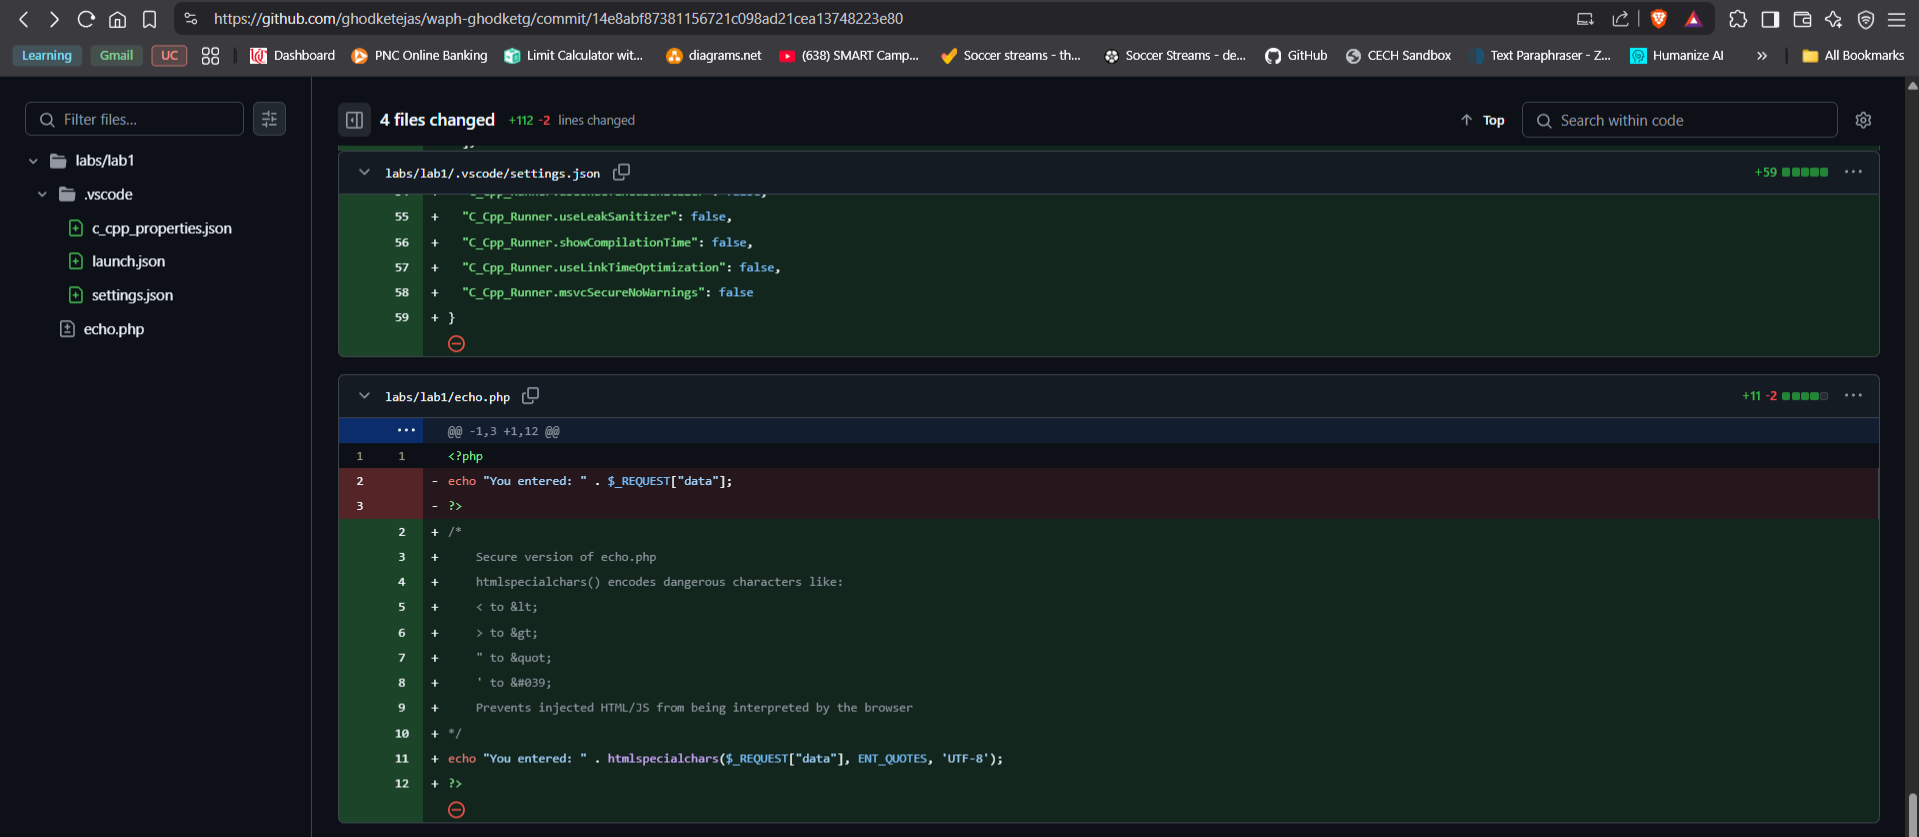Viewport: 1919px width, 837px height.
Task: Collapse the echo.php diff
Action: [x=364, y=397]
